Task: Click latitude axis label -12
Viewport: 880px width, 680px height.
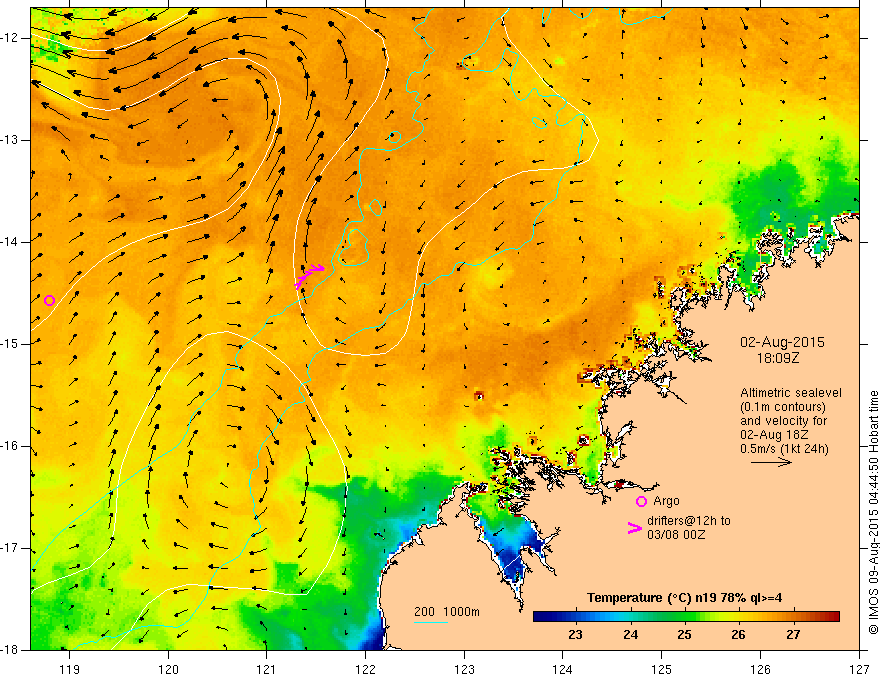Action: click(x=10, y=38)
